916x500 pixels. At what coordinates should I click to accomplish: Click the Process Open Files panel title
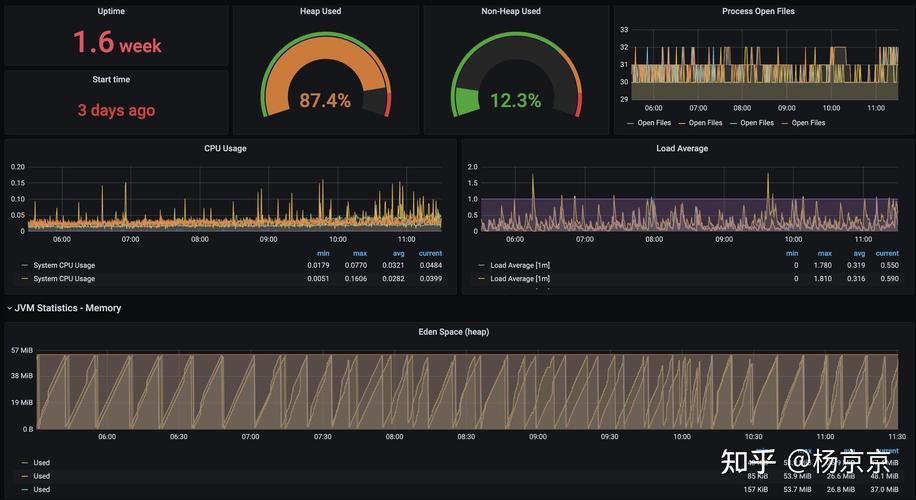point(758,12)
